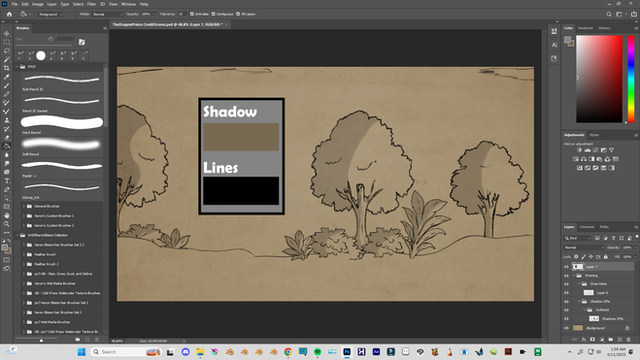Select the Type tool
Viewport: 640px width, 360px height.
coord(7,181)
